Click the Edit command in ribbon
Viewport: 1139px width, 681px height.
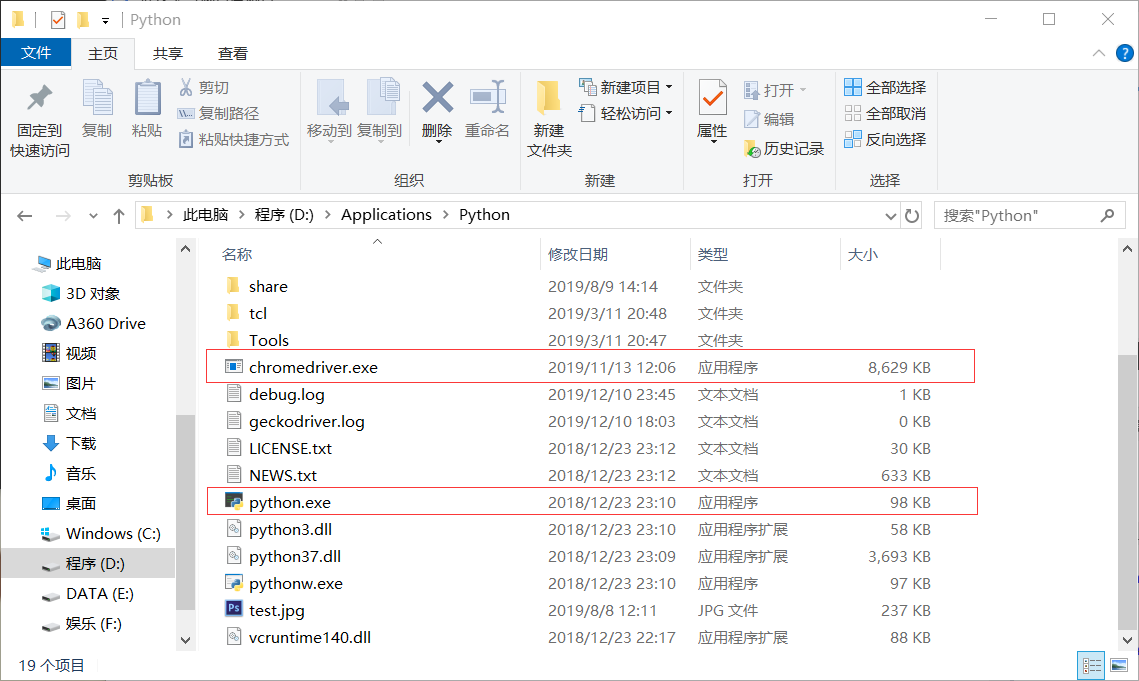coord(769,119)
